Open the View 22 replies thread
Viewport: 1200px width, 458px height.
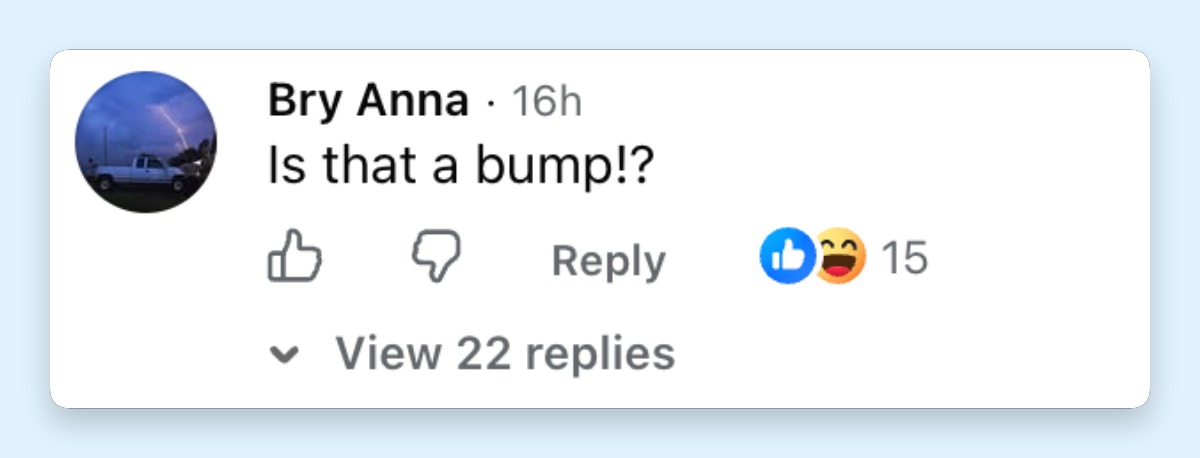(x=474, y=353)
